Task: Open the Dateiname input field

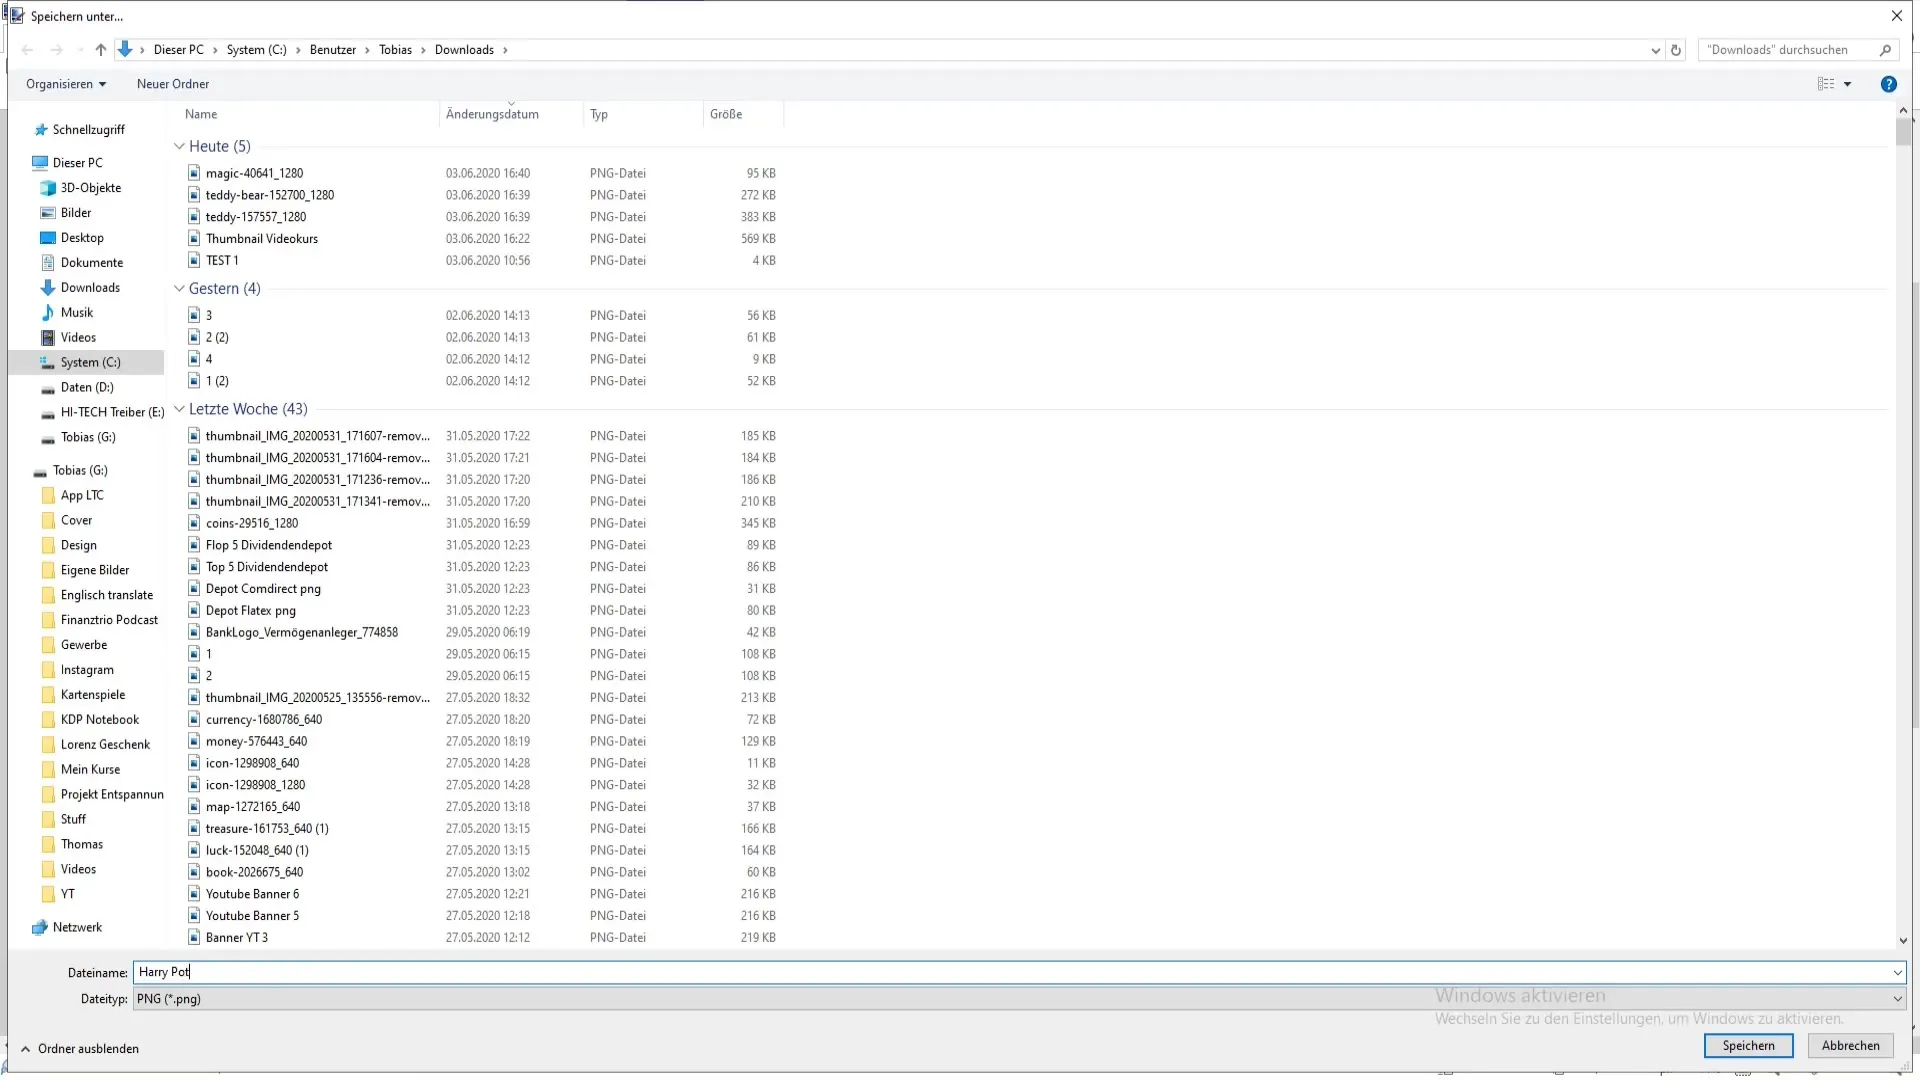Action: (1015, 972)
